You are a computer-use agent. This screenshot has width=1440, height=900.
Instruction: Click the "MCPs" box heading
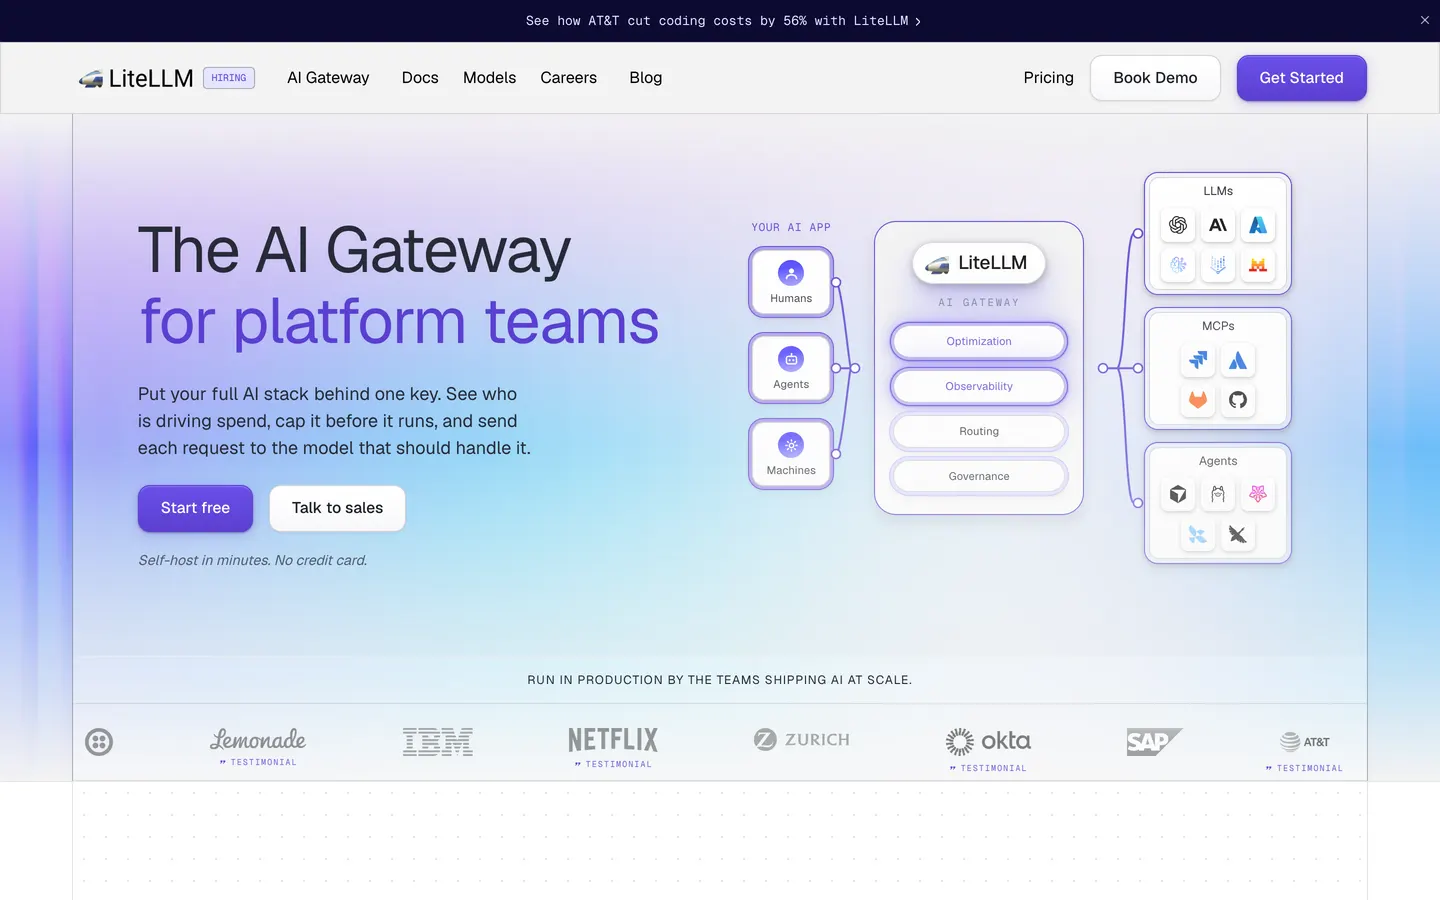point(1218,326)
